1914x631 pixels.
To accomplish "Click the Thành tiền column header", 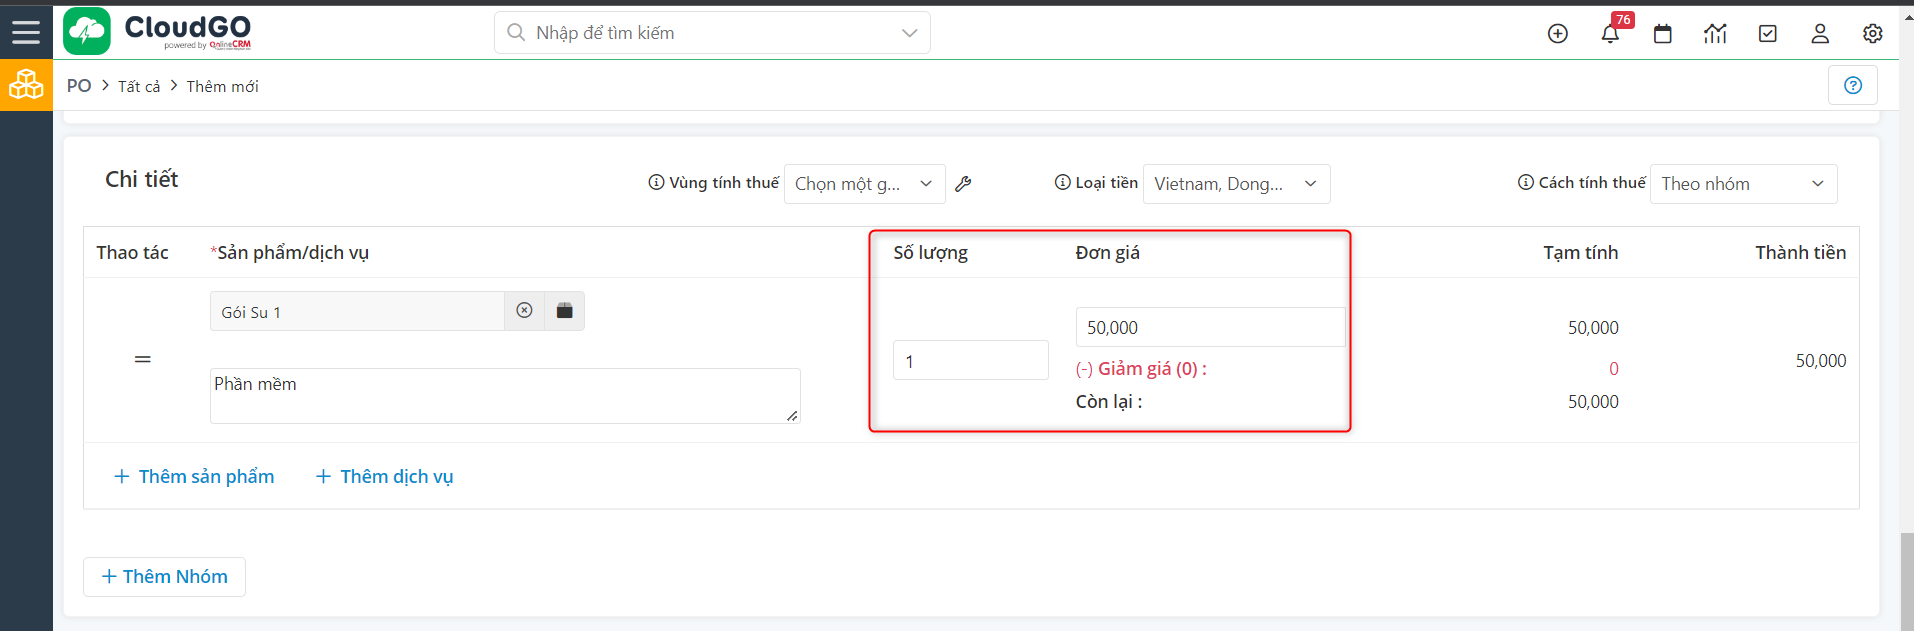I will [1800, 253].
